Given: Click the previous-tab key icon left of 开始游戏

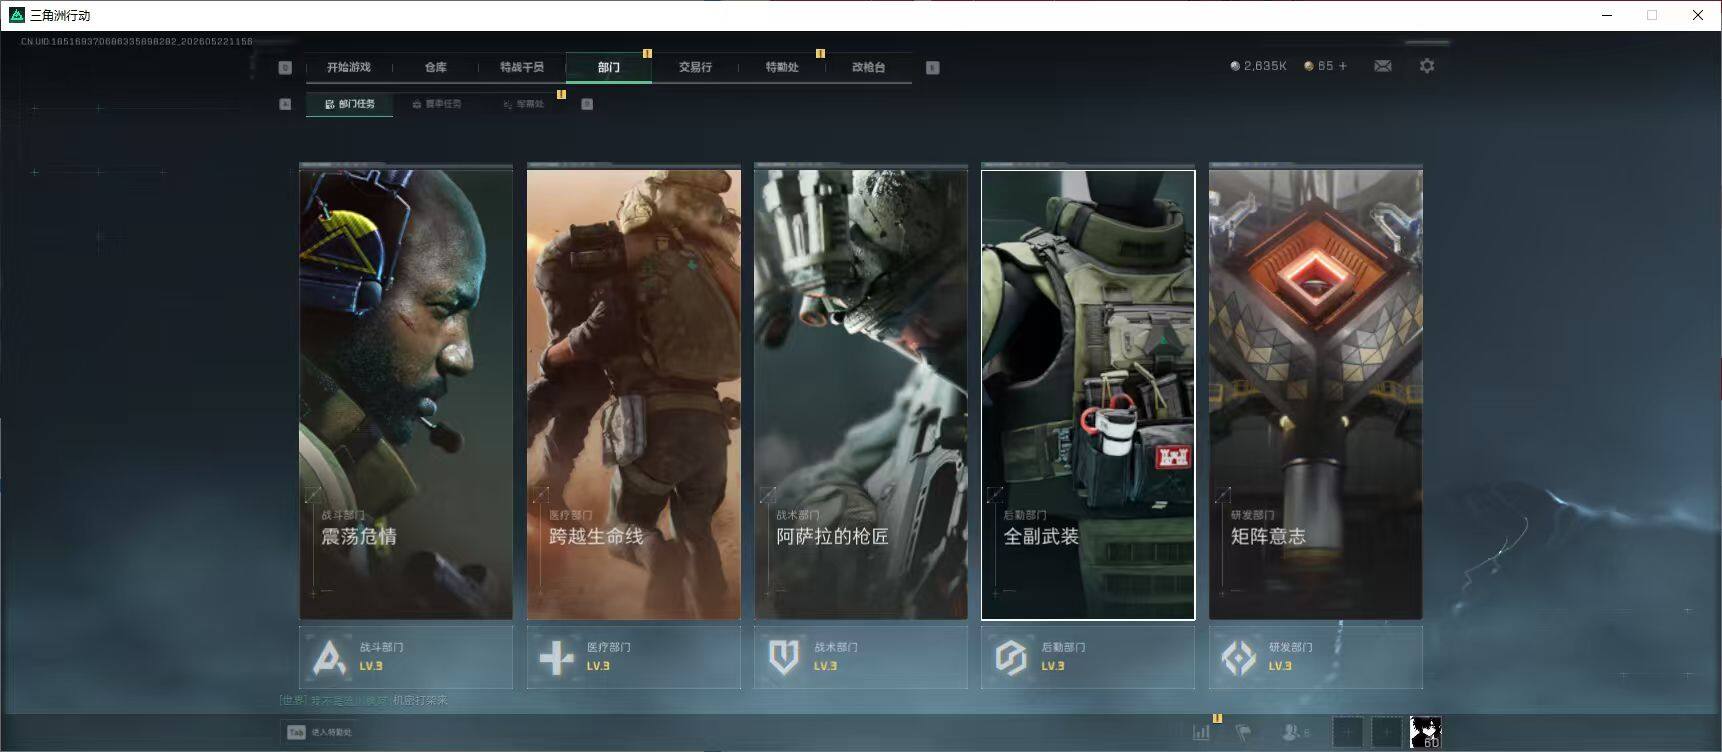Looking at the screenshot, I should 285,67.
